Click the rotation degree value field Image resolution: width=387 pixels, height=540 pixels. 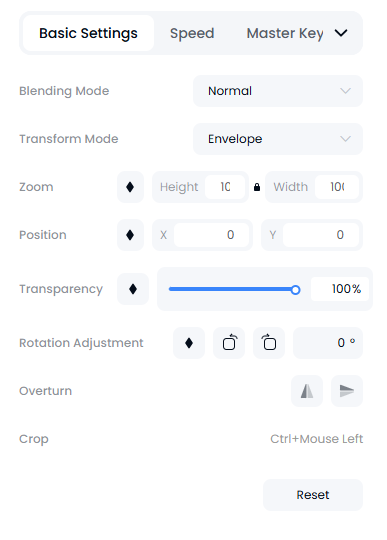point(328,343)
